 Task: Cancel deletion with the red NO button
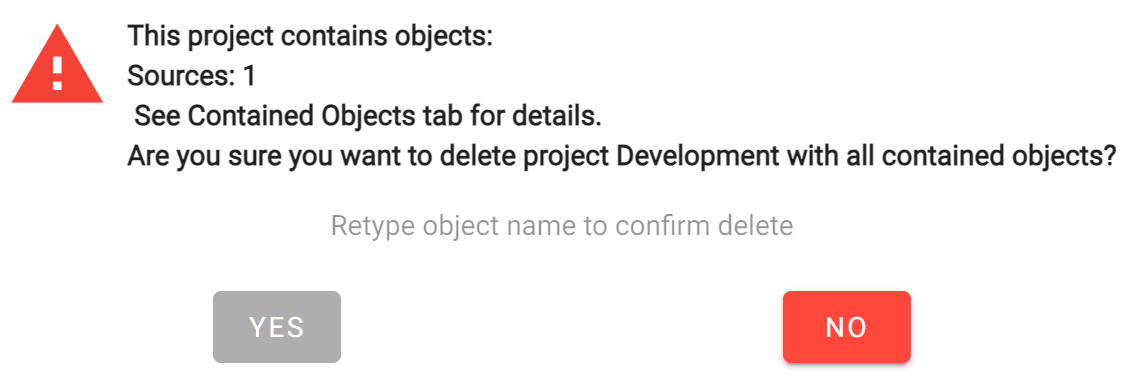pyautogui.click(x=846, y=327)
